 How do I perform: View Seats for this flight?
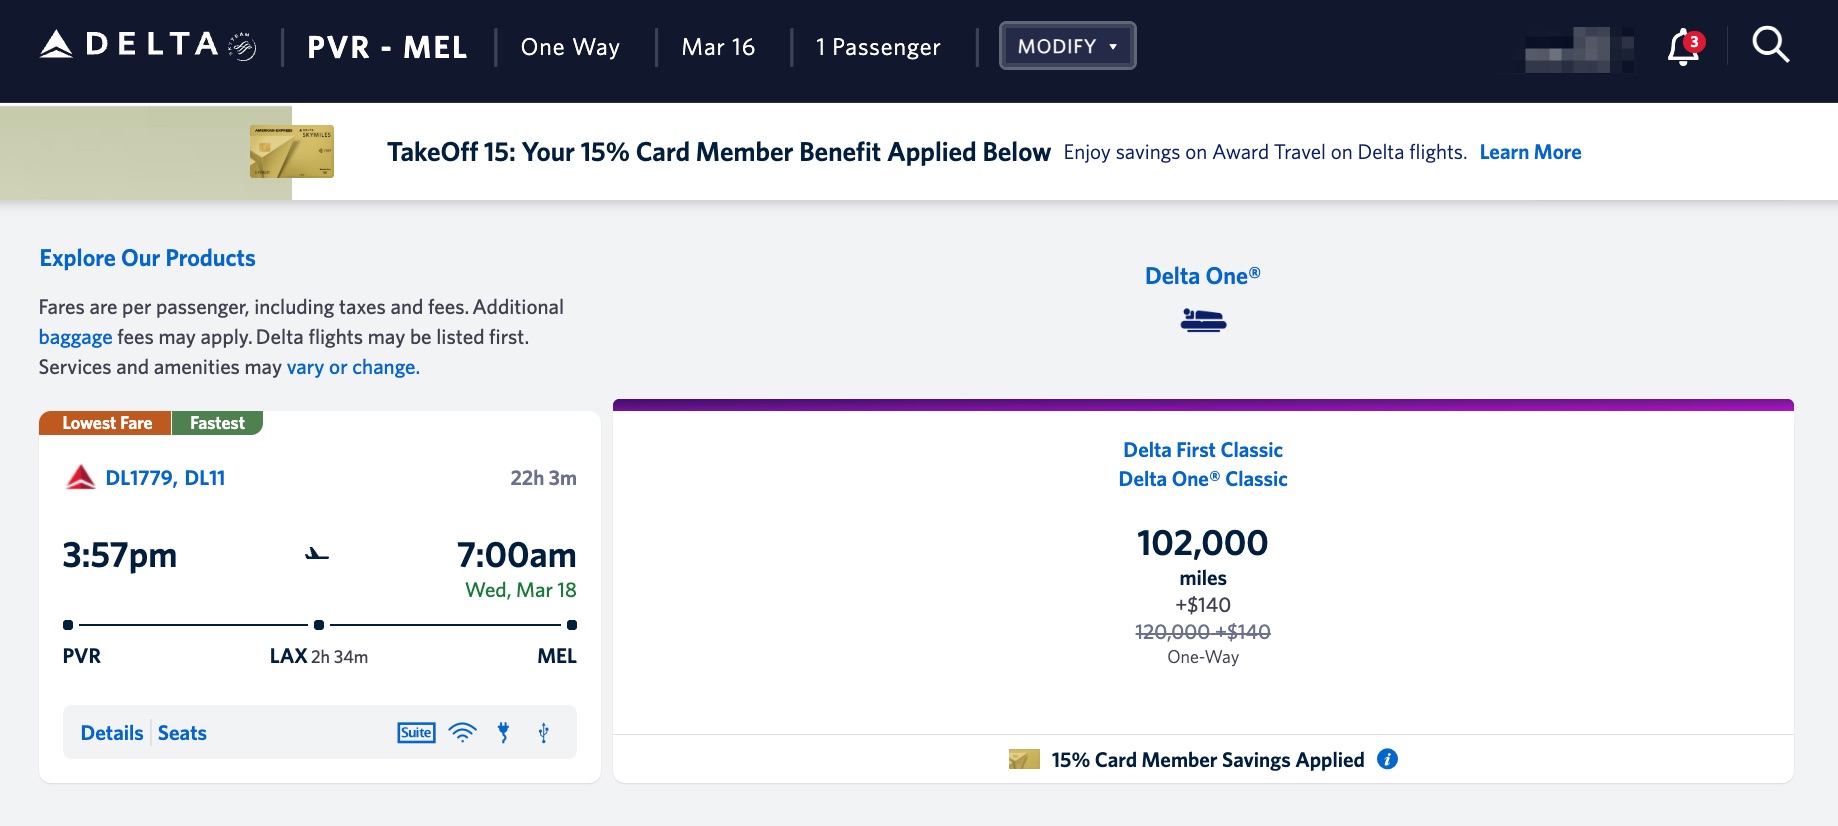(x=182, y=733)
